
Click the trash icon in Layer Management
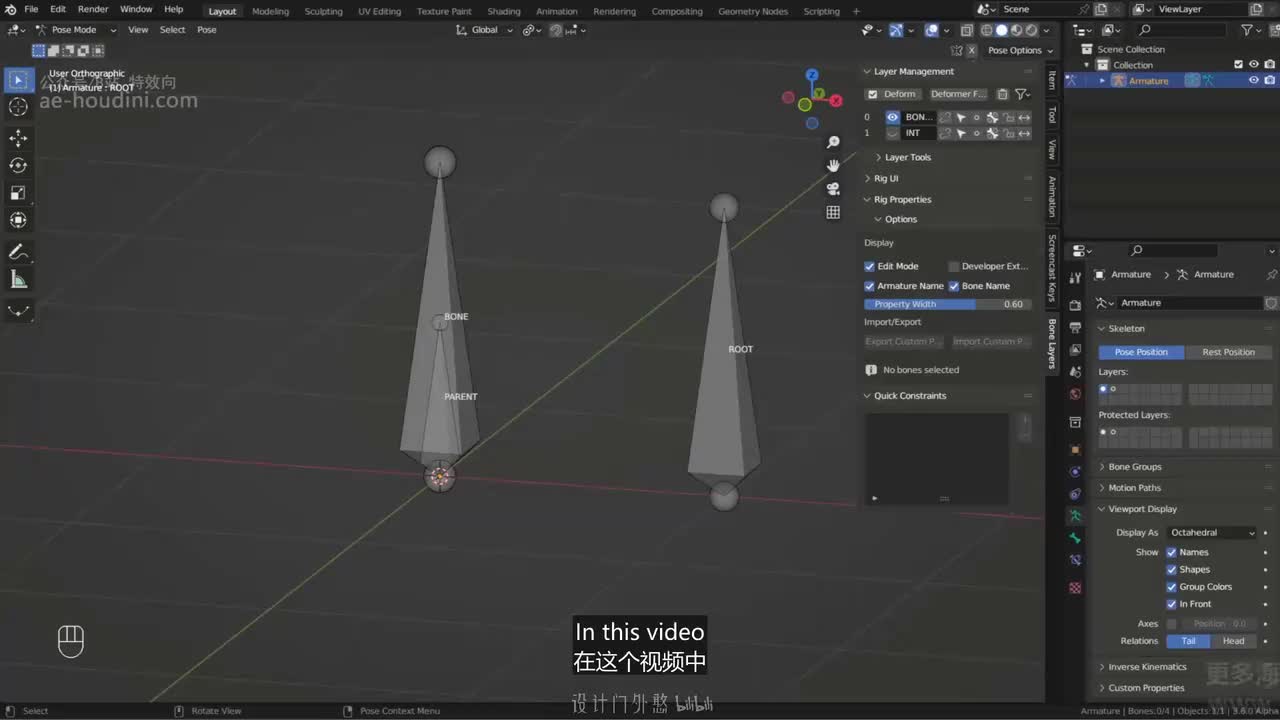pos(1002,94)
